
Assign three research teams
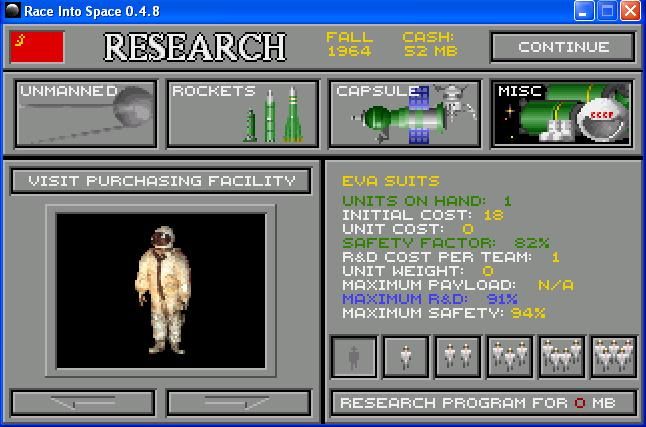coord(510,357)
